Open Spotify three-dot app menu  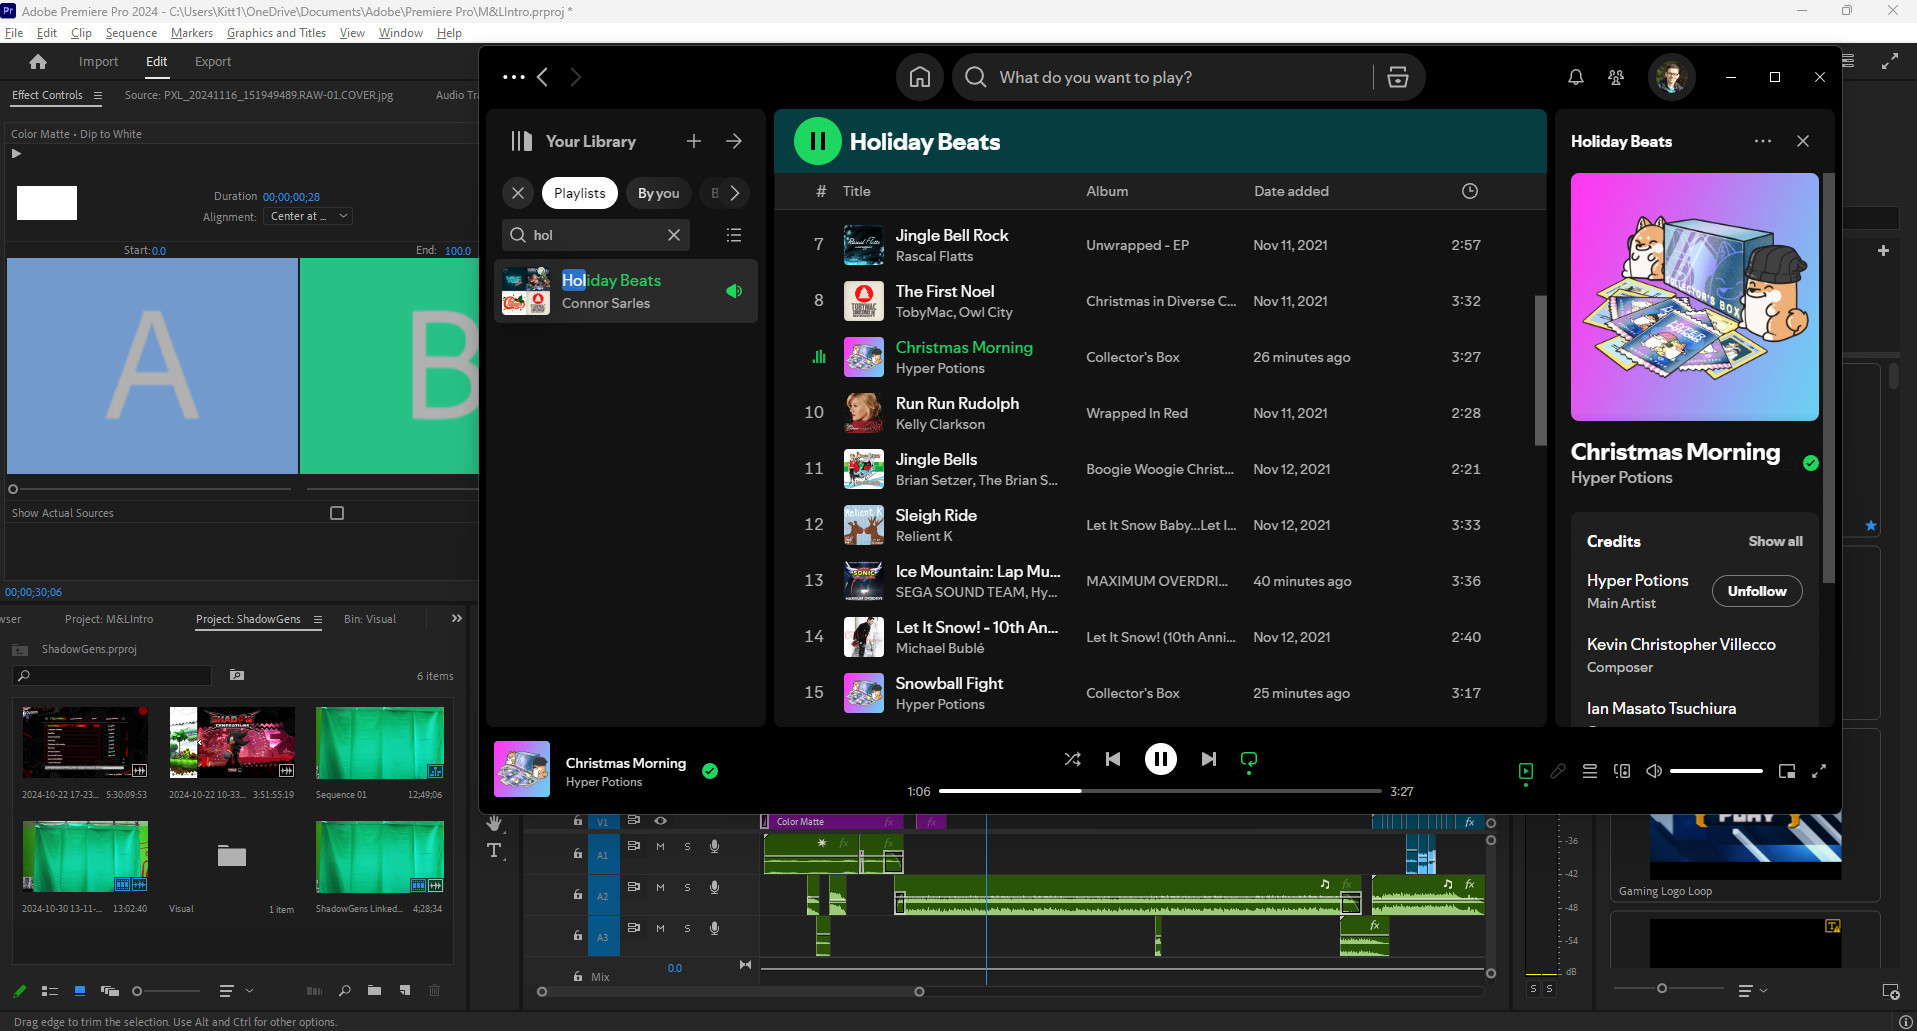514,77
